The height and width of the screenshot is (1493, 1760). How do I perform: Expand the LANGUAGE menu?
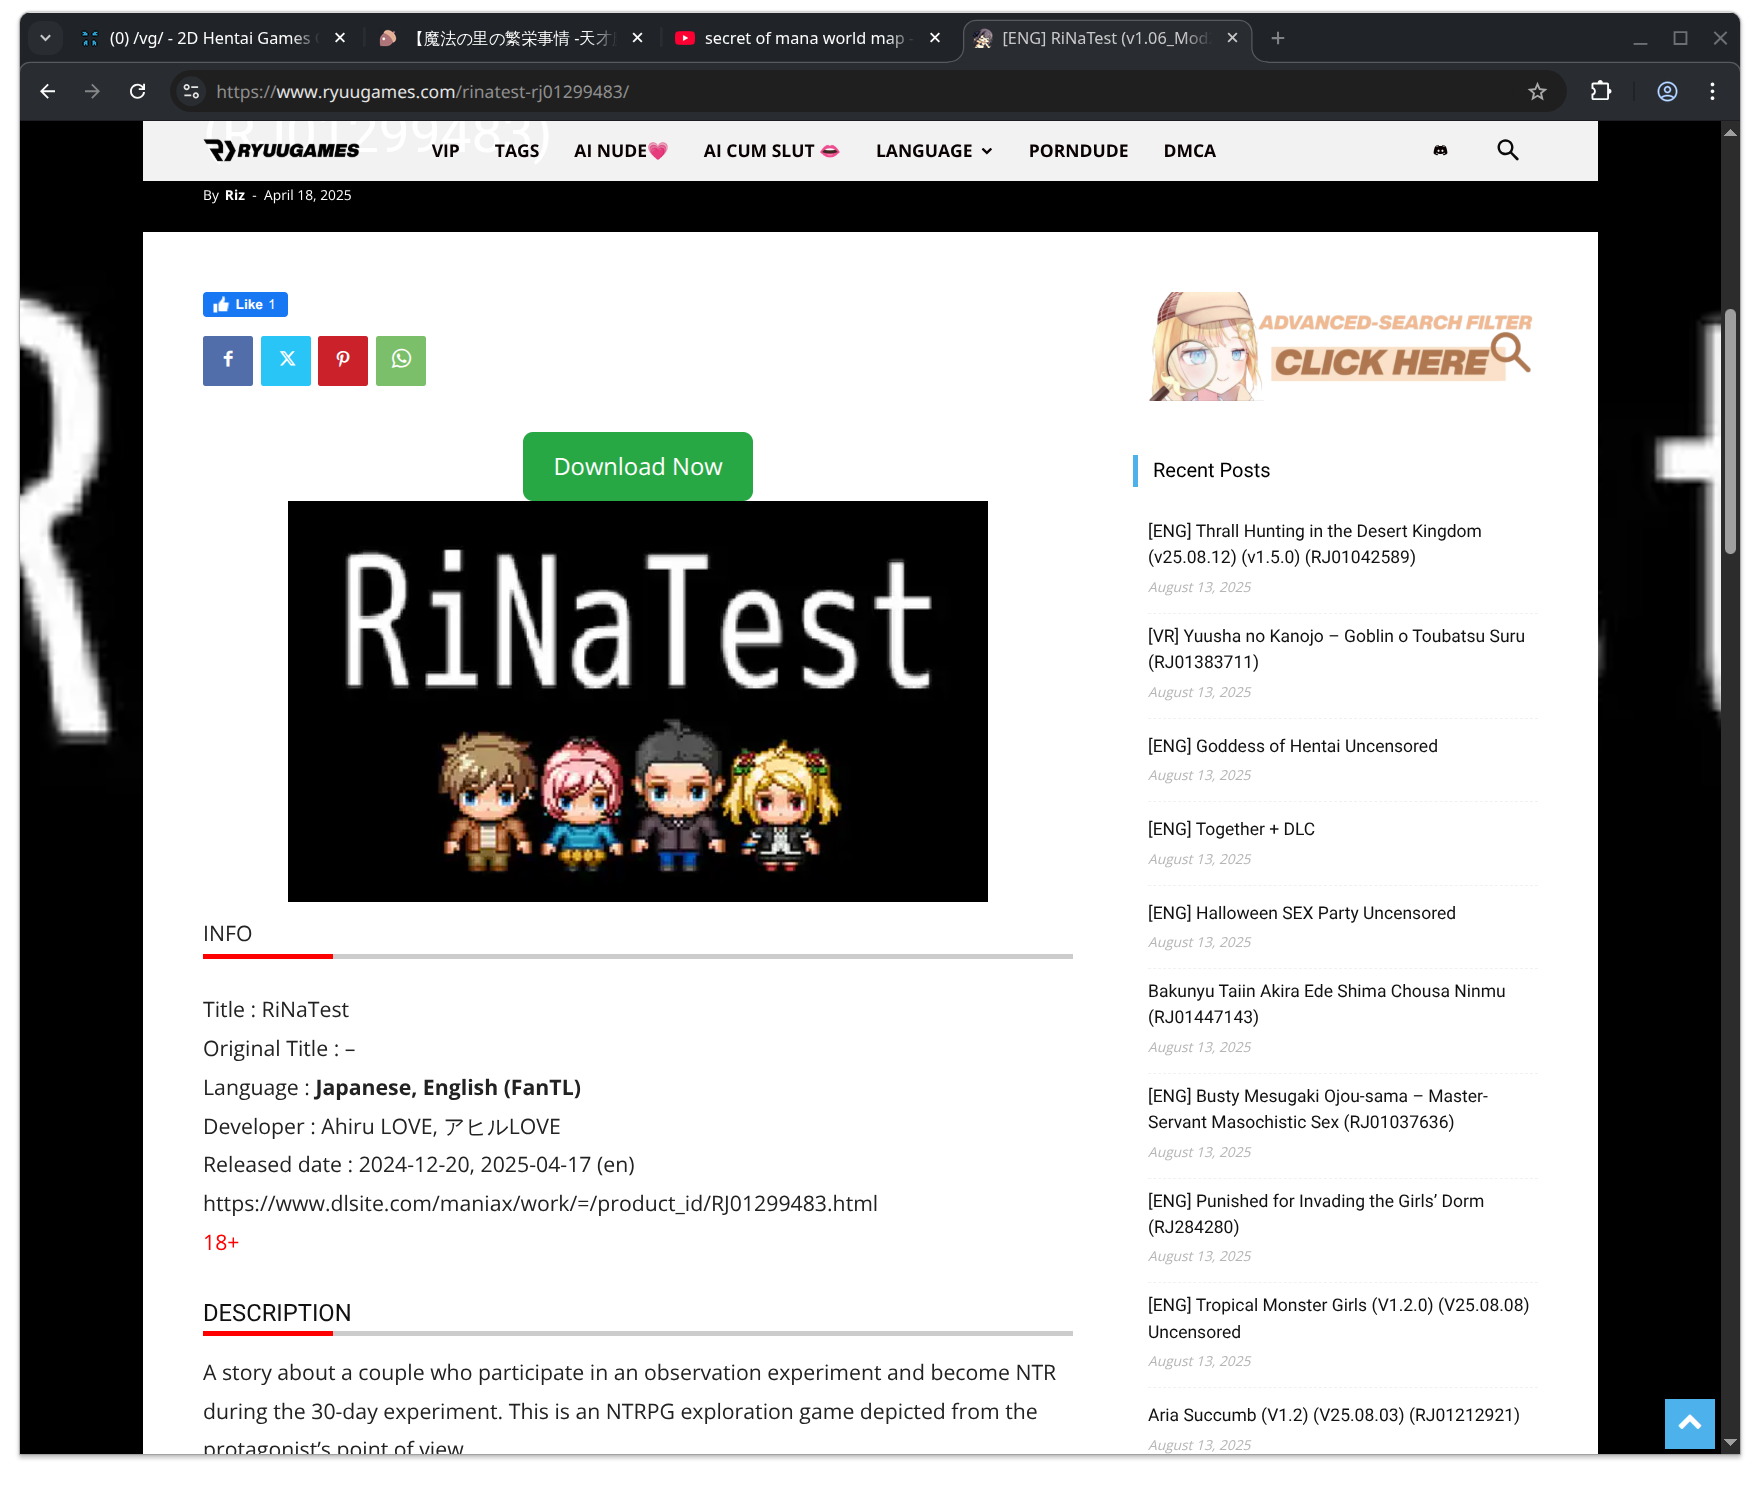click(x=934, y=151)
